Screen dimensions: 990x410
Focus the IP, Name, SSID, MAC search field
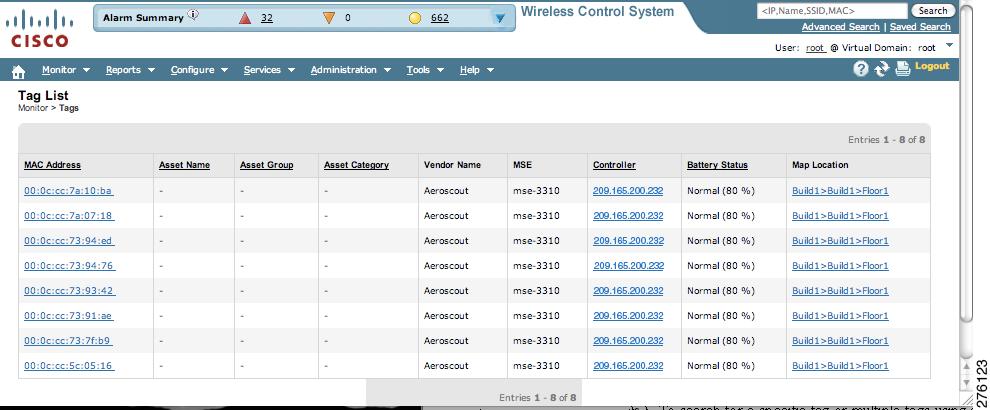pos(832,11)
